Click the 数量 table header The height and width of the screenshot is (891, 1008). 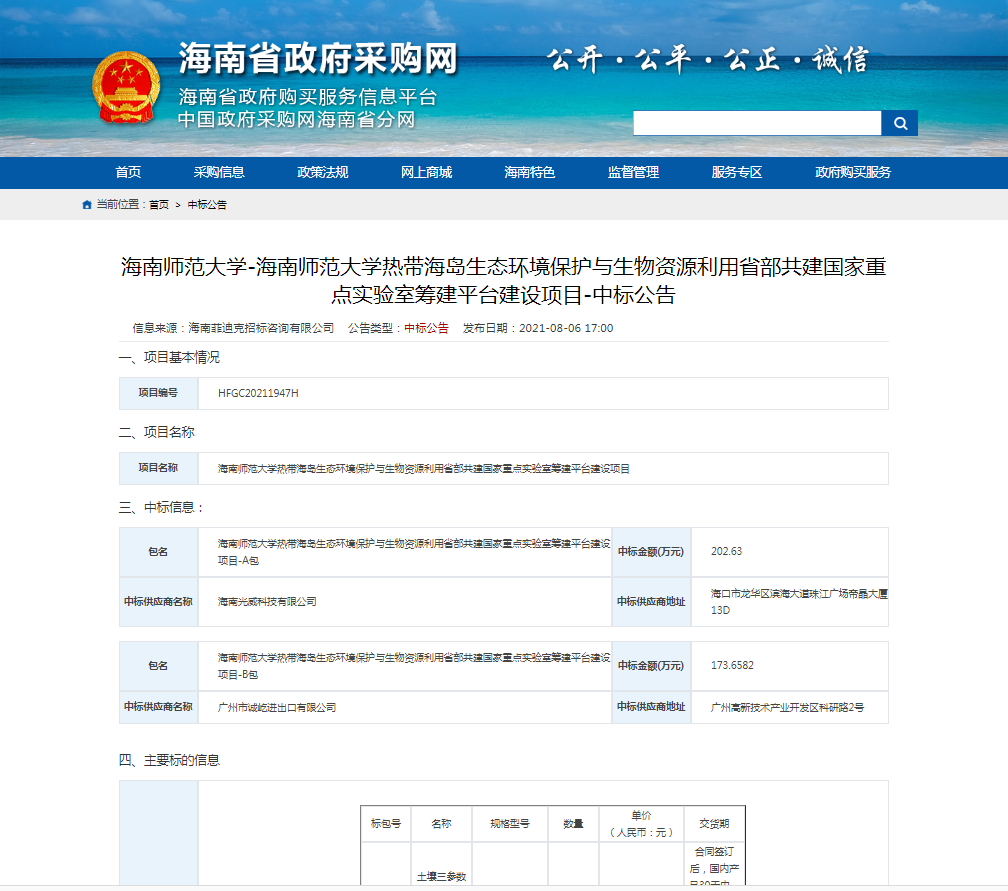[x=573, y=824]
